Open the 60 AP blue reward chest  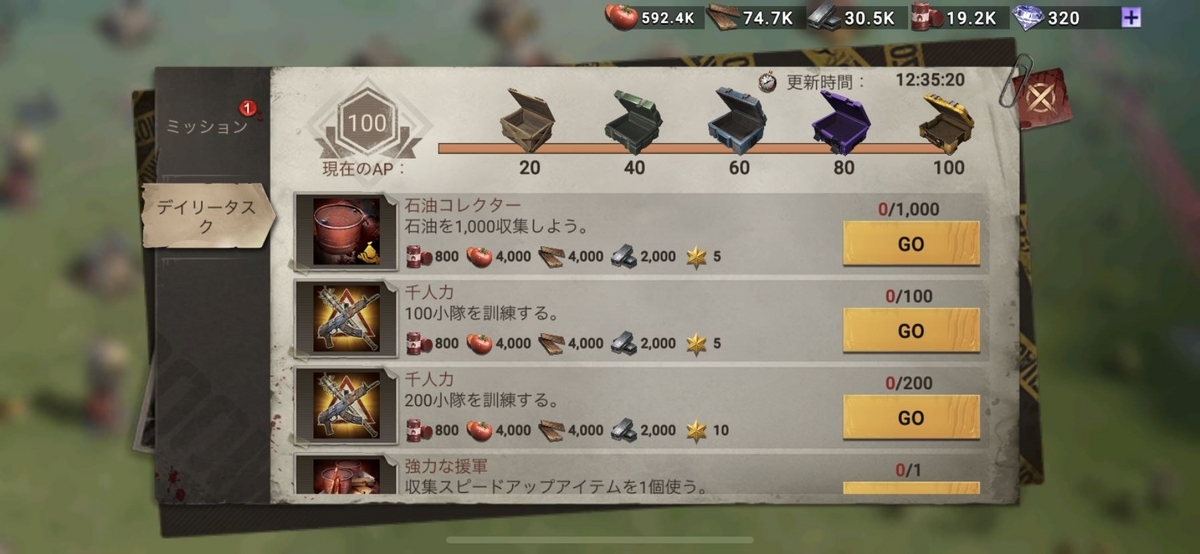click(738, 116)
